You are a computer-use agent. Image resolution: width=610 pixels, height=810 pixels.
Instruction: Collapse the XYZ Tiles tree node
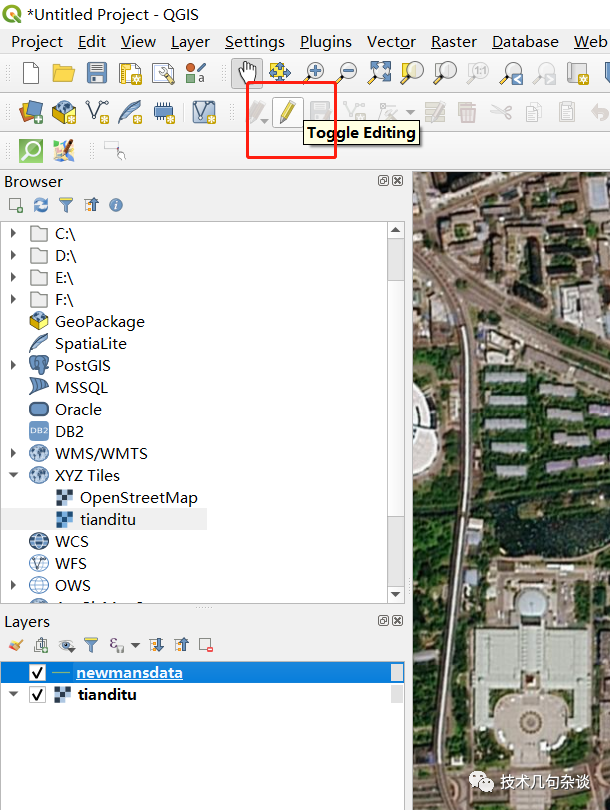pyautogui.click(x=13, y=475)
